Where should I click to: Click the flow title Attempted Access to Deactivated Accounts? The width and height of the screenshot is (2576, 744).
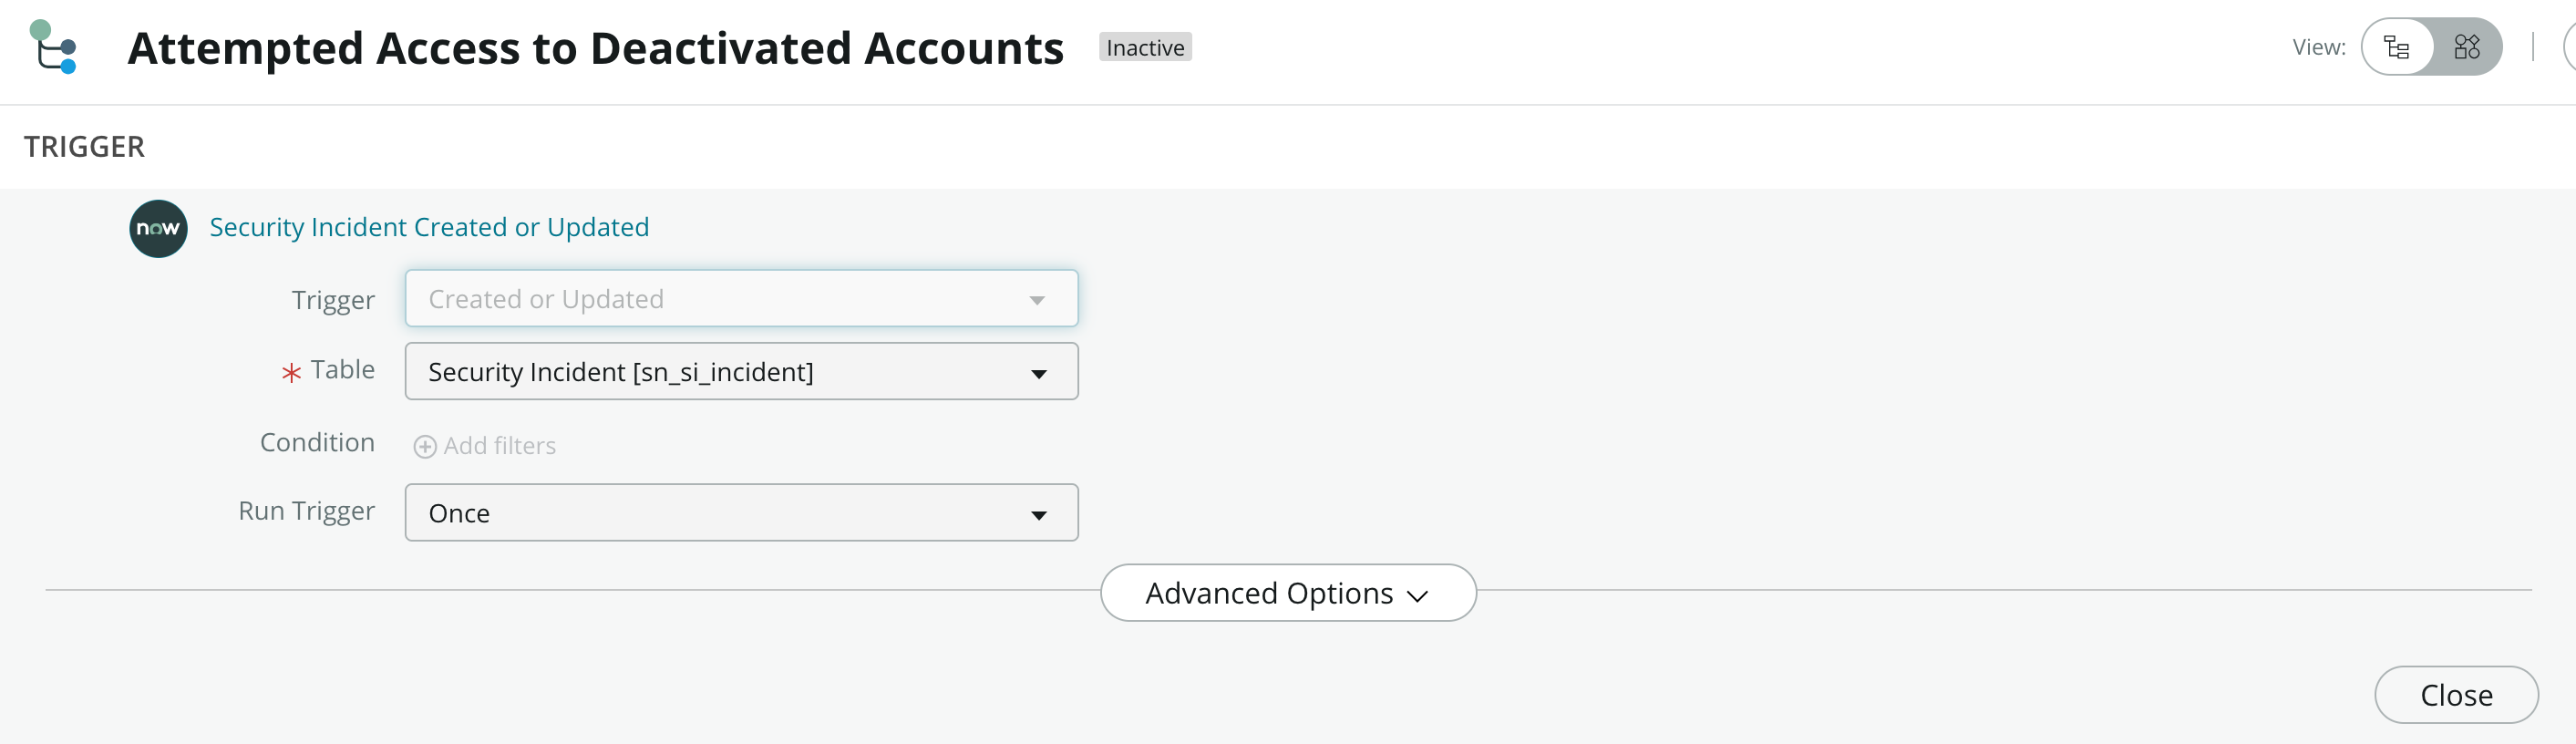tap(596, 48)
